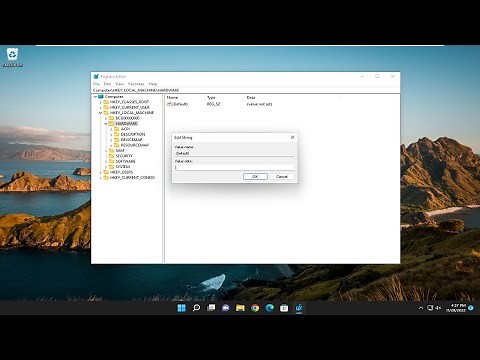Open the Chat app on taskbar
The width and height of the screenshot is (480, 360).
226,308
